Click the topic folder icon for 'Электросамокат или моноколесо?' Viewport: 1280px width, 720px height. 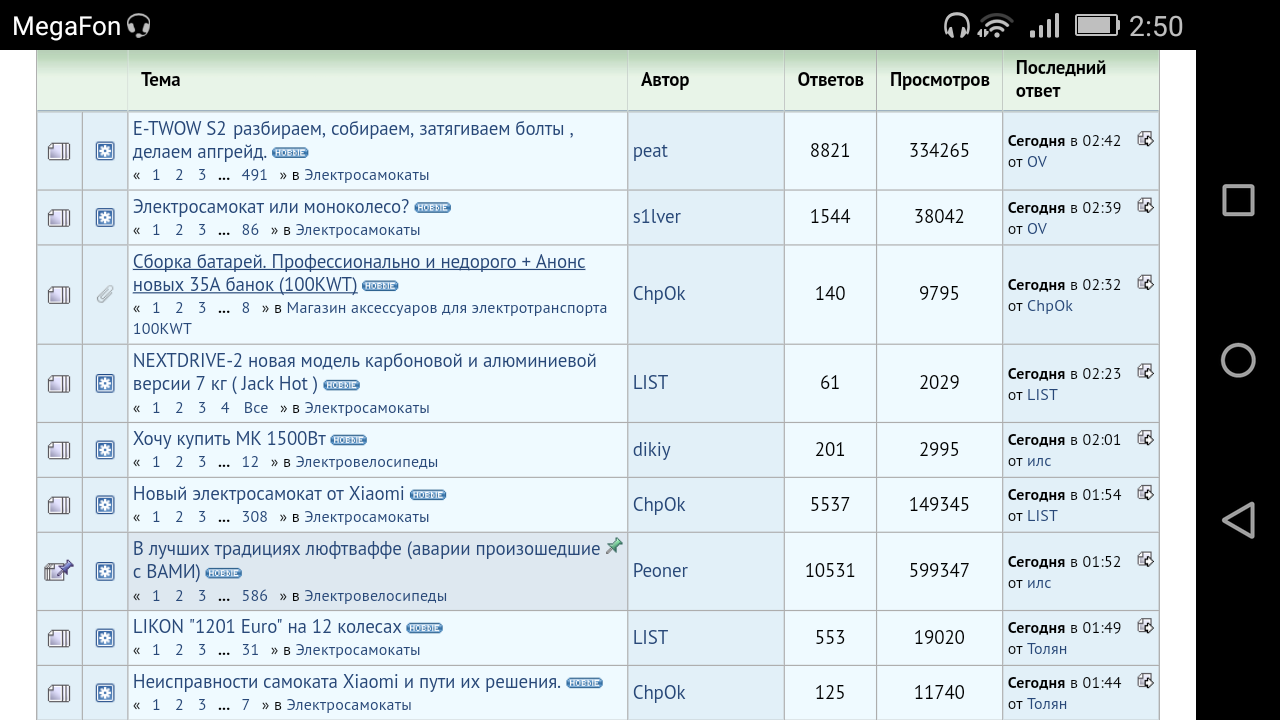pos(59,217)
